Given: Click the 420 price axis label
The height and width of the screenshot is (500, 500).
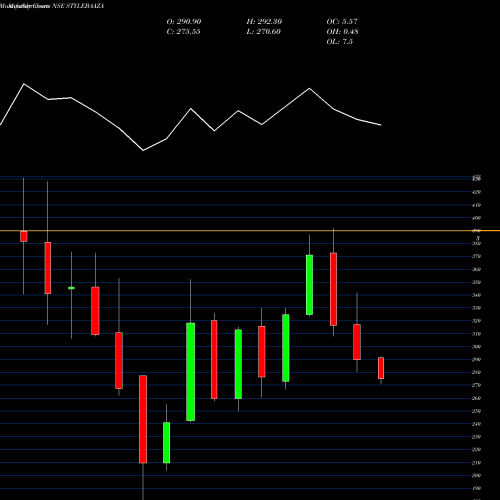Looking at the screenshot, I should [x=477, y=192].
